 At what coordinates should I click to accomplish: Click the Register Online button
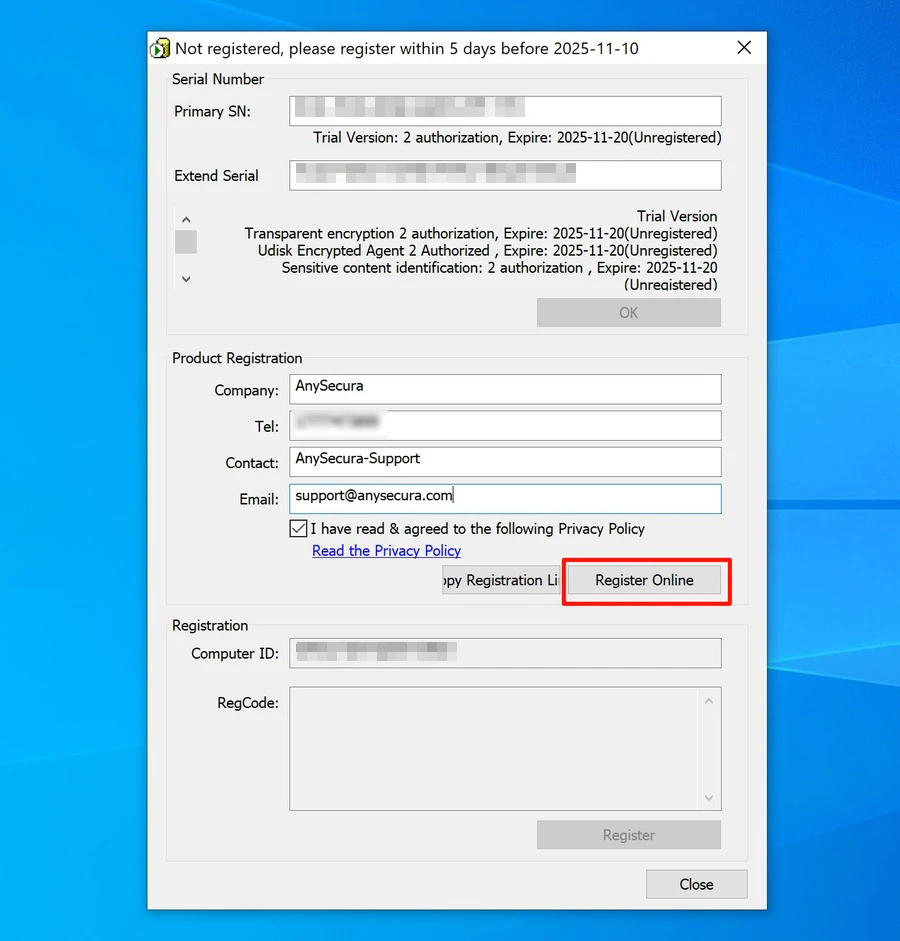coord(644,580)
